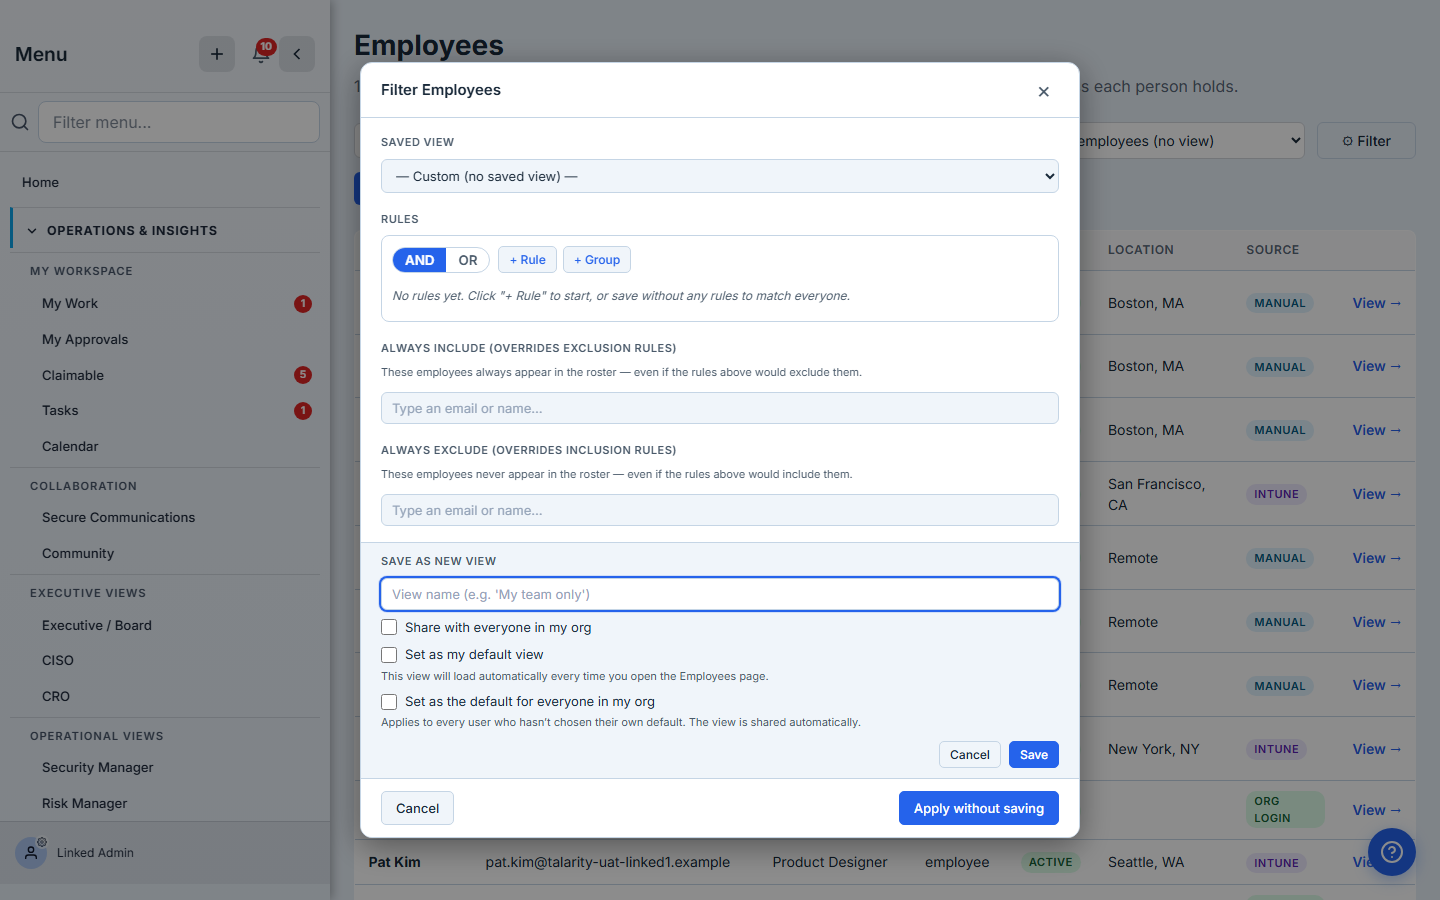Screen dimensions: 1440x900
Task: Add a new rule with + Rule
Action: point(527,260)
